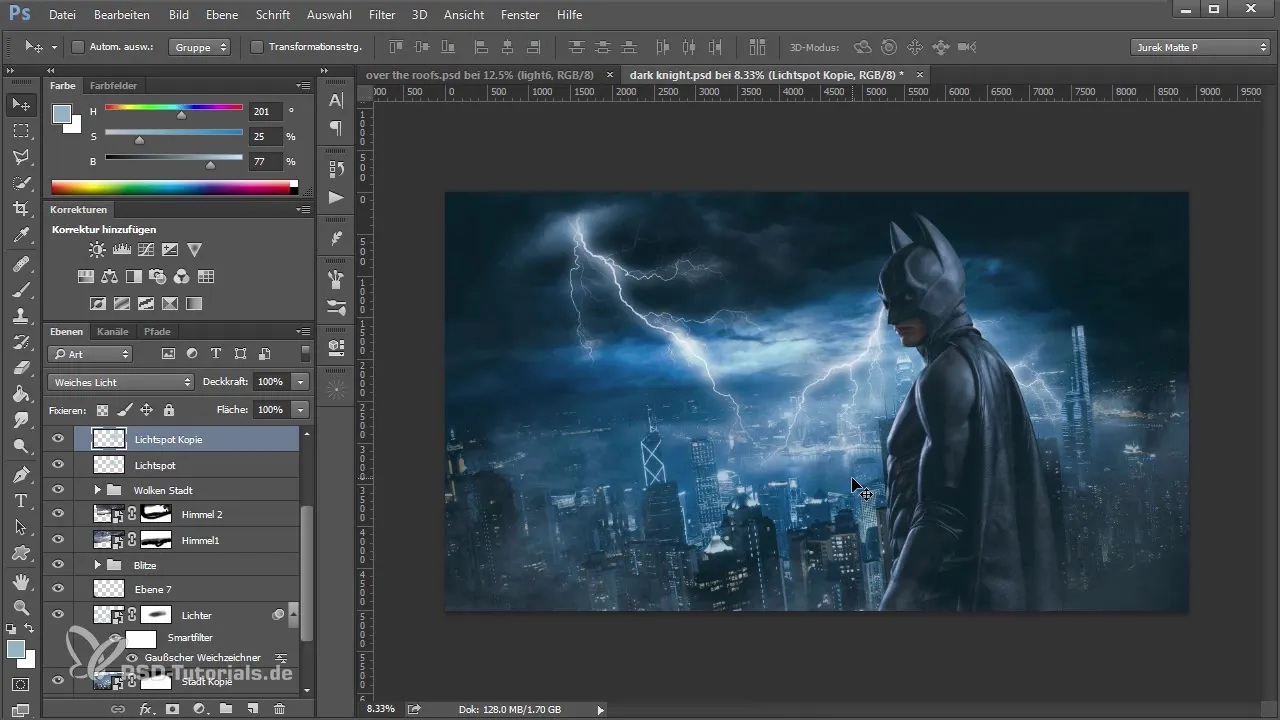The width and height of the screenshot is (1280, 720).
Task: Open the Character panel icon
Action: click(336, 100)
